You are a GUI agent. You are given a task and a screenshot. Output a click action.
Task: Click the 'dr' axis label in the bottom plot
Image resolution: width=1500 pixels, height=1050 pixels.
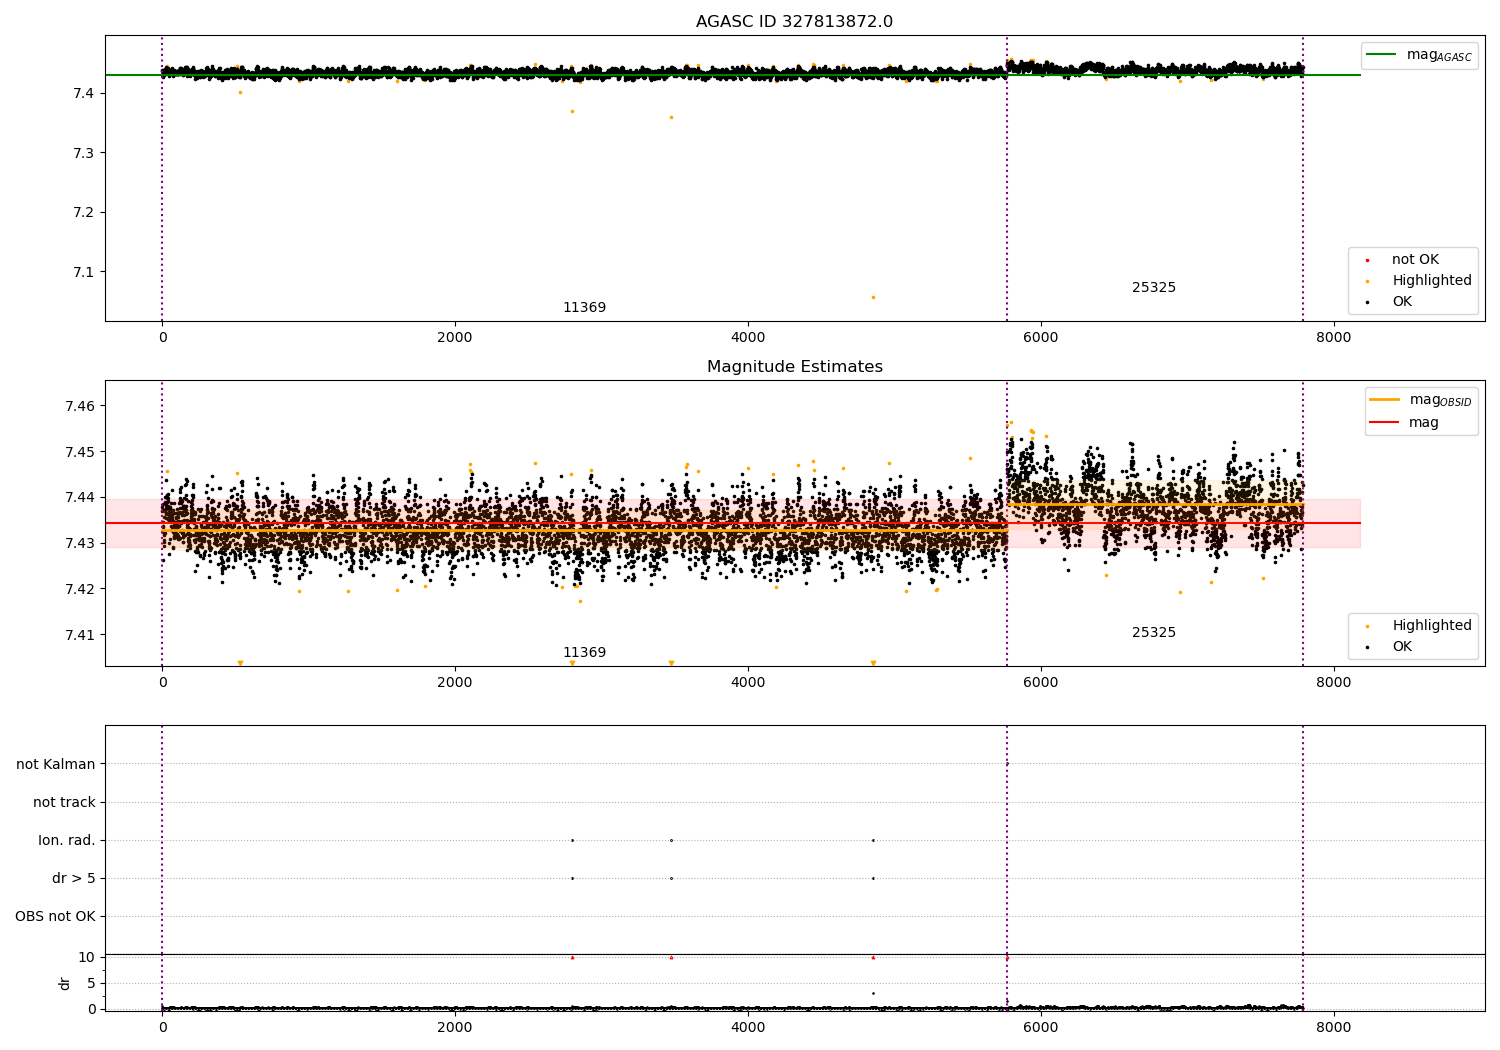(x=65, y=983)
